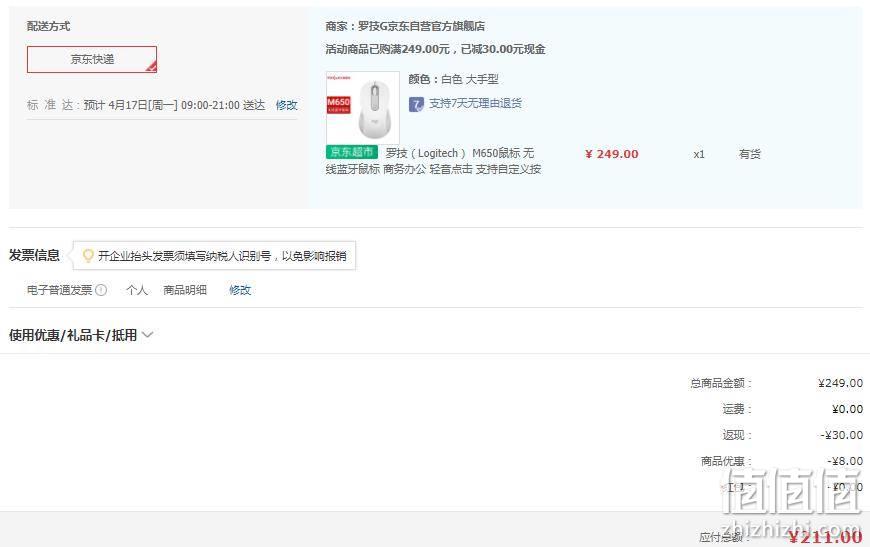Select the 京东快递 delivery option
The height and width of the screenshot is (547, 870).
[92, 59]
